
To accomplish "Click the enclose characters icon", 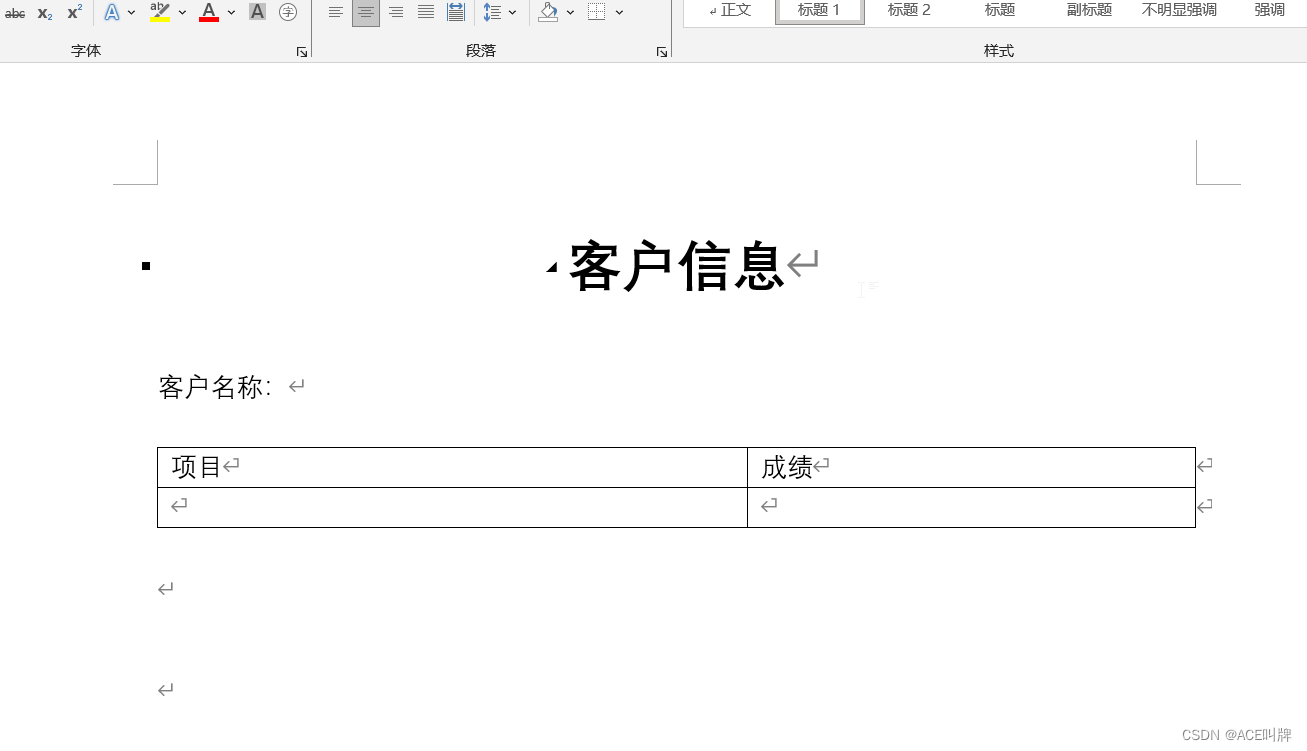I will 288,12.
